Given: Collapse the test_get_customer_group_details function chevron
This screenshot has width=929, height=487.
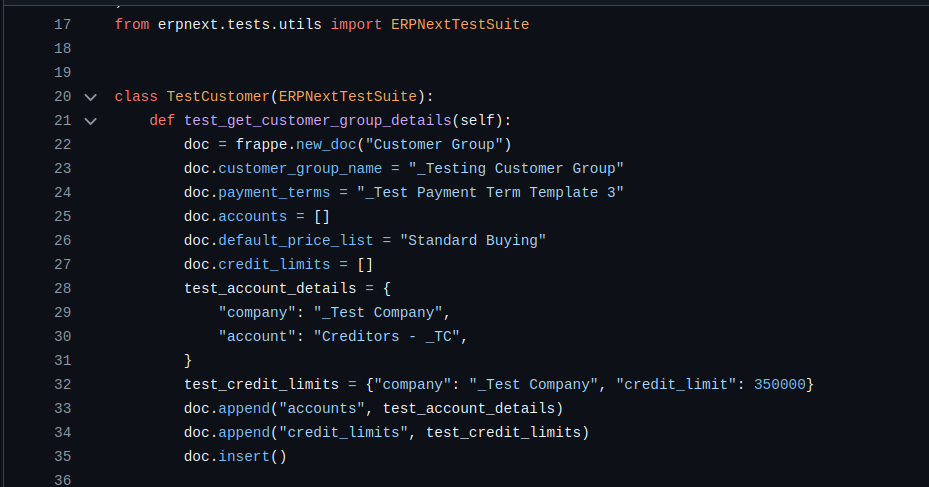Looking at the screenshot, I should point(91,121).
